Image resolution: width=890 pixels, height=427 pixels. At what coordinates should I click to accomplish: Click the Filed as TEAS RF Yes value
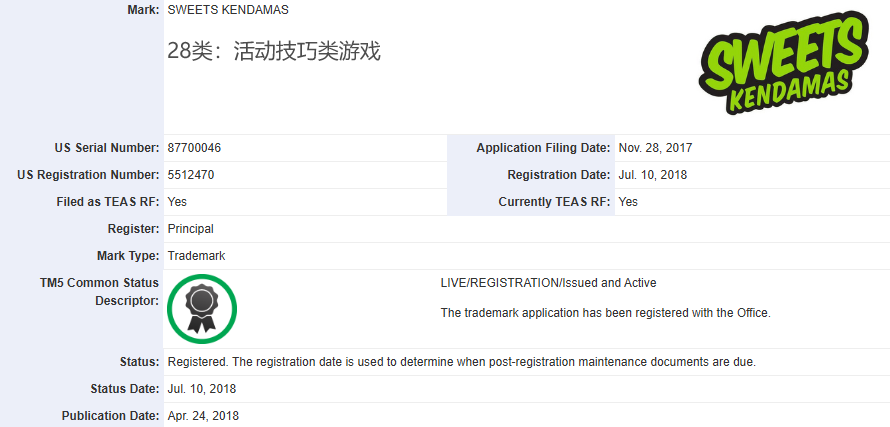click(177, 202)
